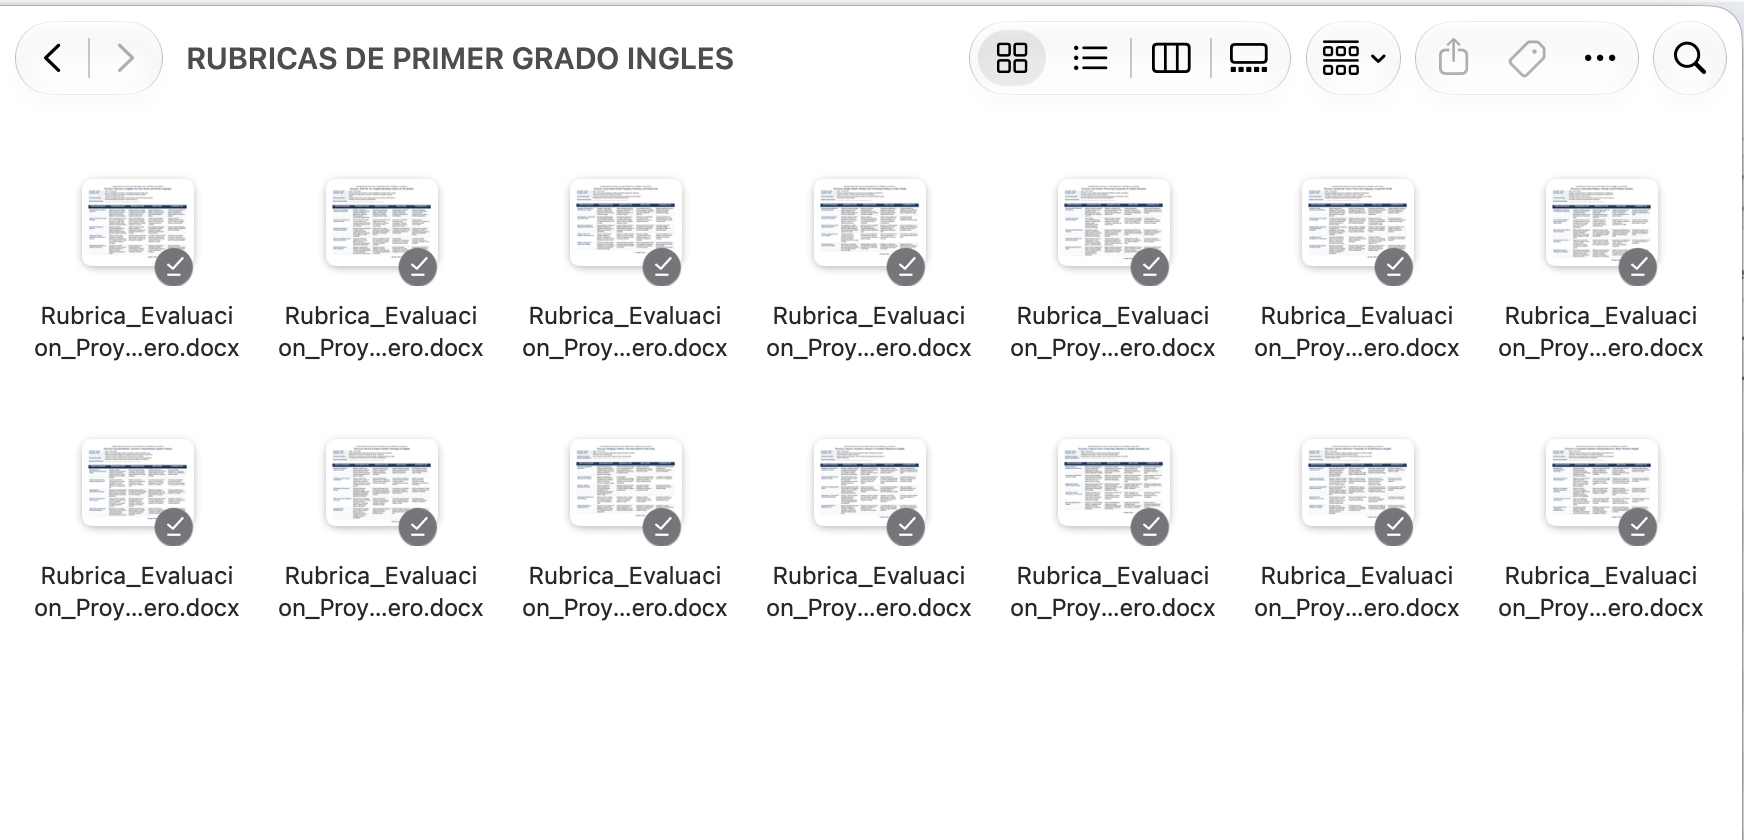Switch to list view
1744x840 pixels.
(x=1090, y=58)
